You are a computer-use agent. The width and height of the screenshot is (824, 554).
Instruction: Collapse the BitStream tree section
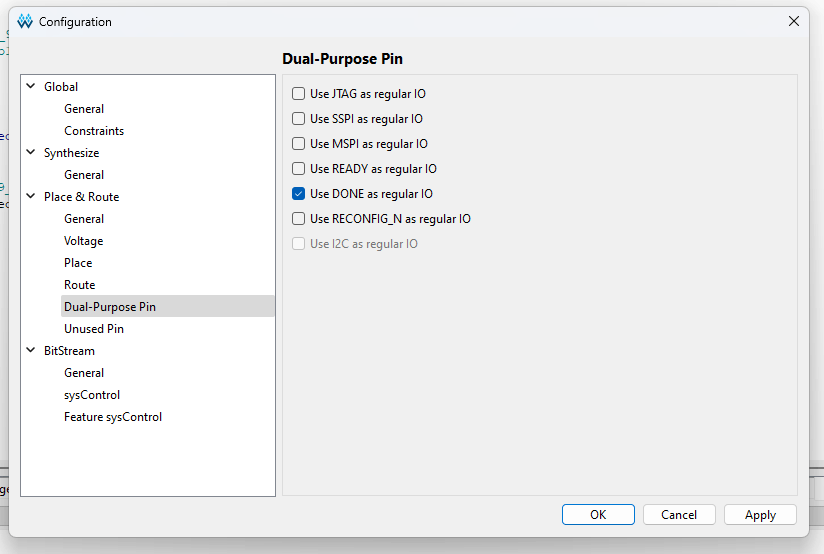31,350
